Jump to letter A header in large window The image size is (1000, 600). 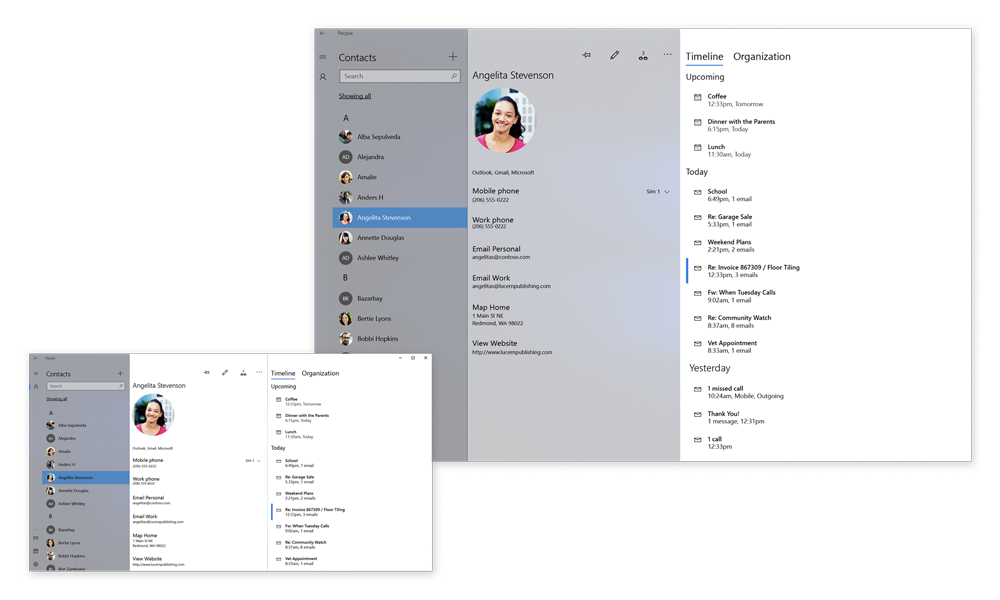click(x=346, y=118)
